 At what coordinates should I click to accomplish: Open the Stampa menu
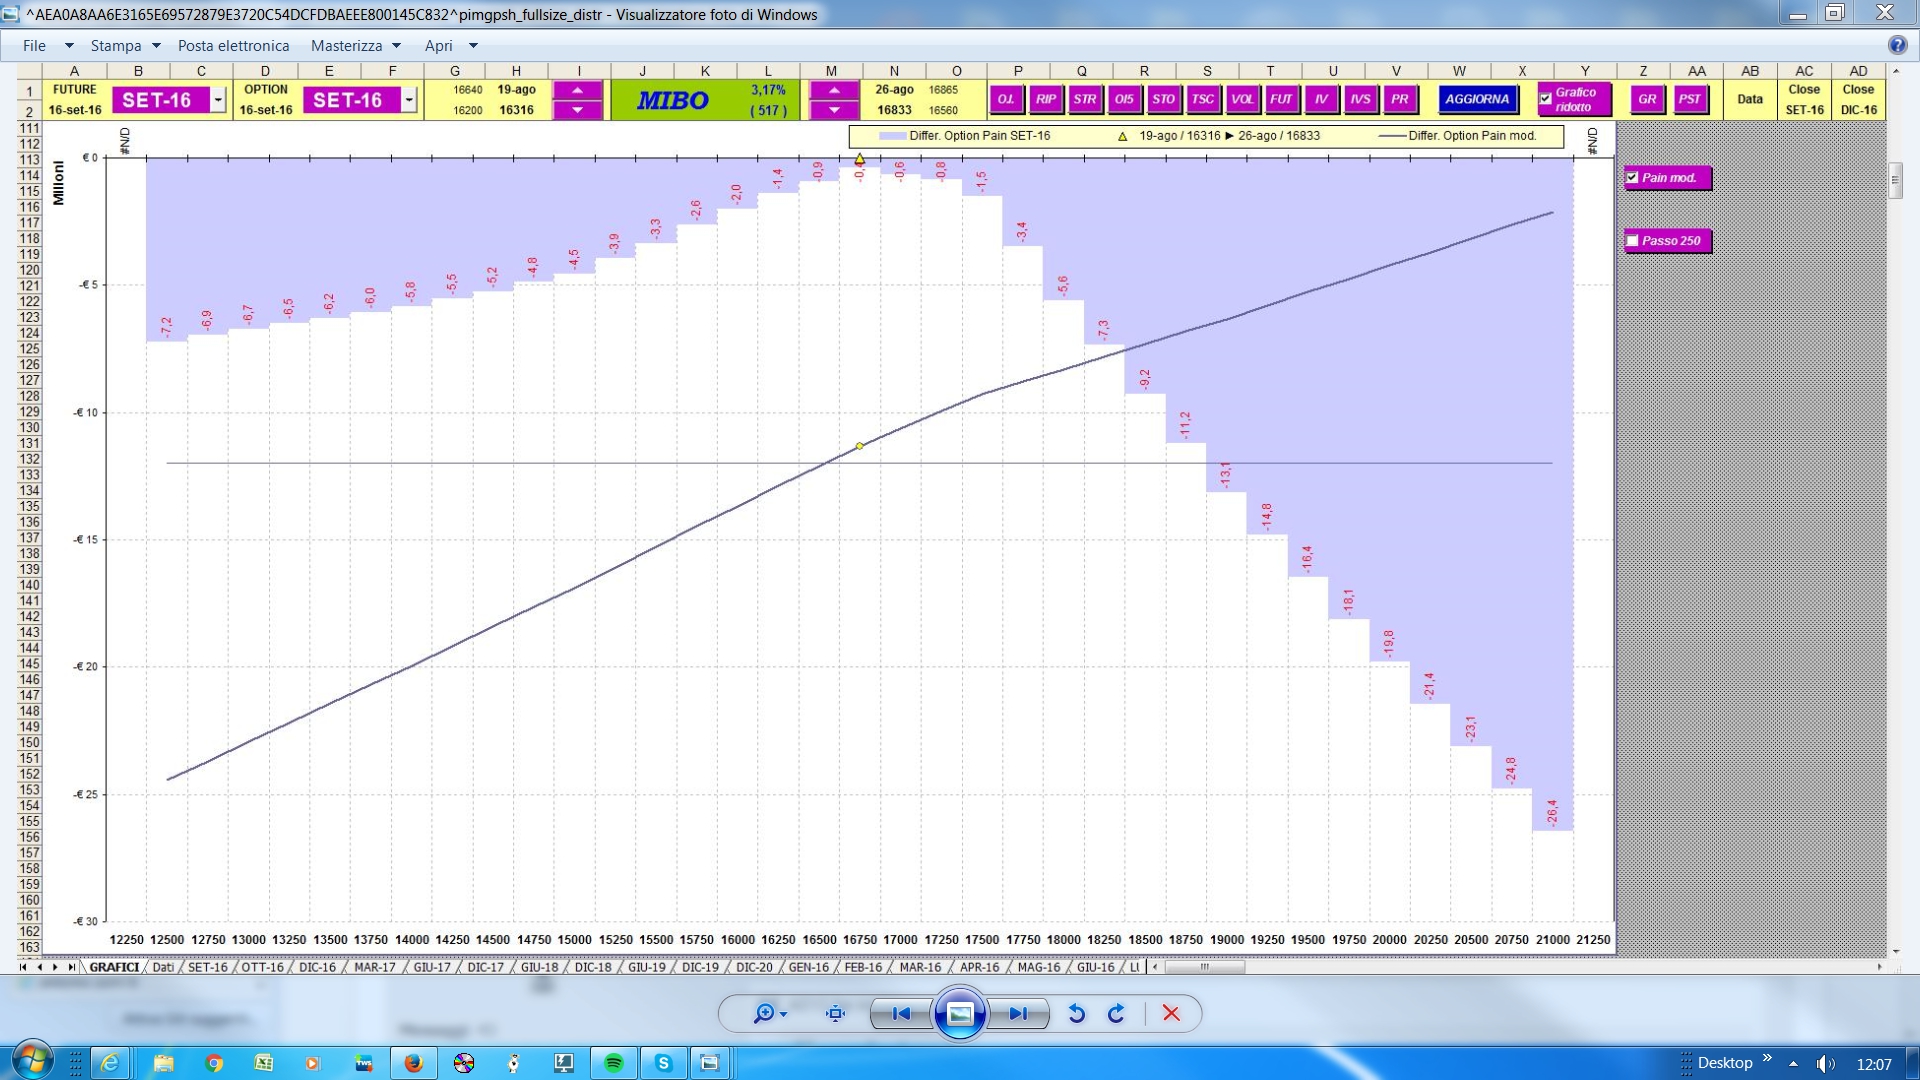(116, 46)
